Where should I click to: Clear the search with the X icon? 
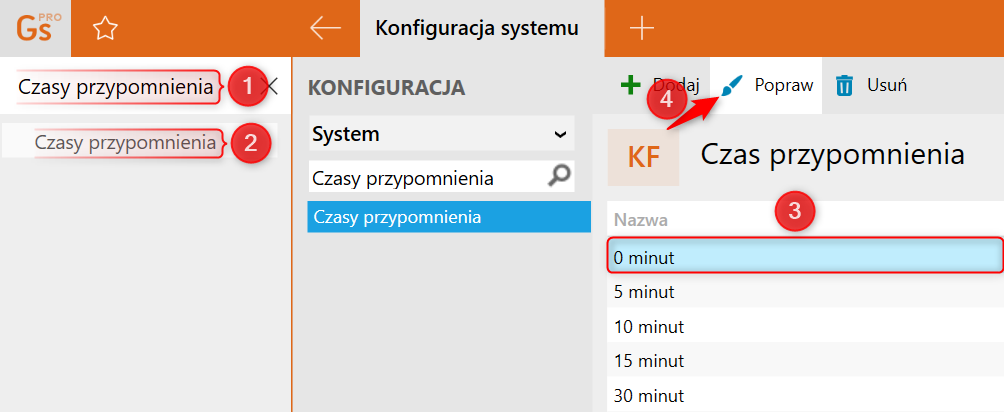coord(270,87)
